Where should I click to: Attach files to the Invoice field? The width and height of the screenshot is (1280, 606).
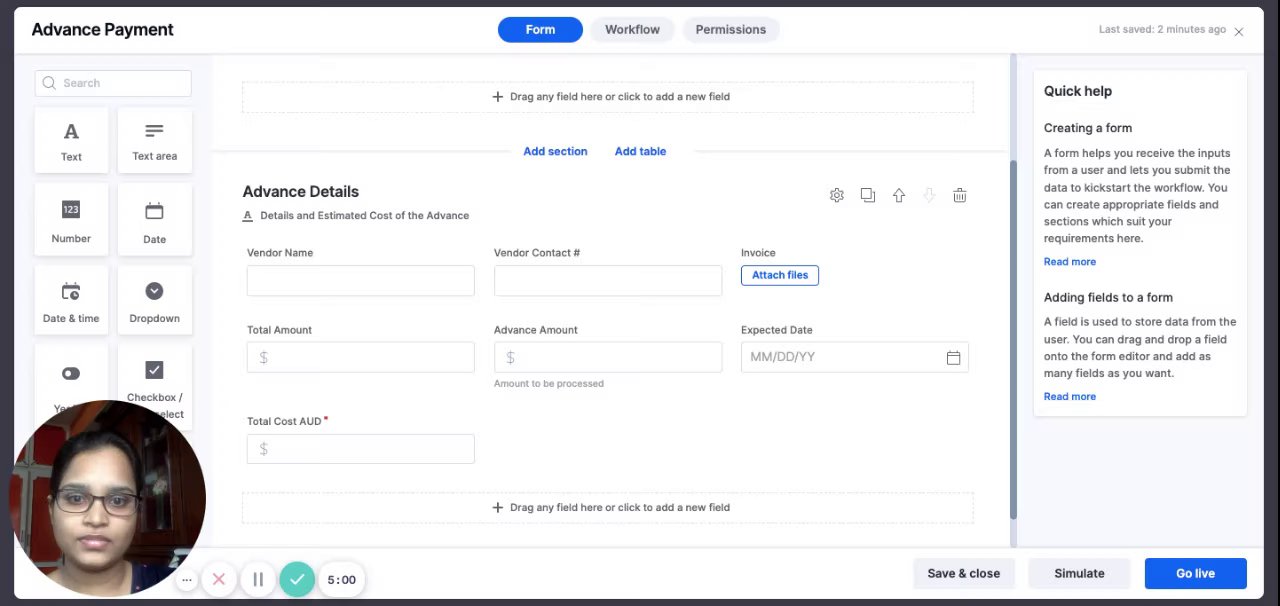780,275
